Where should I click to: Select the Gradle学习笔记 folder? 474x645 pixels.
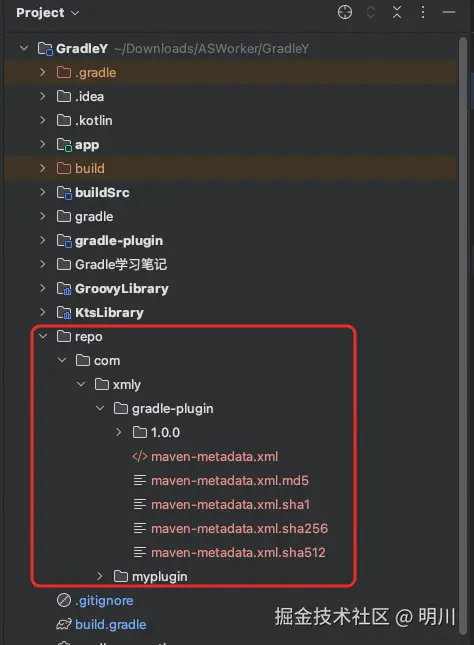(121, 264)
